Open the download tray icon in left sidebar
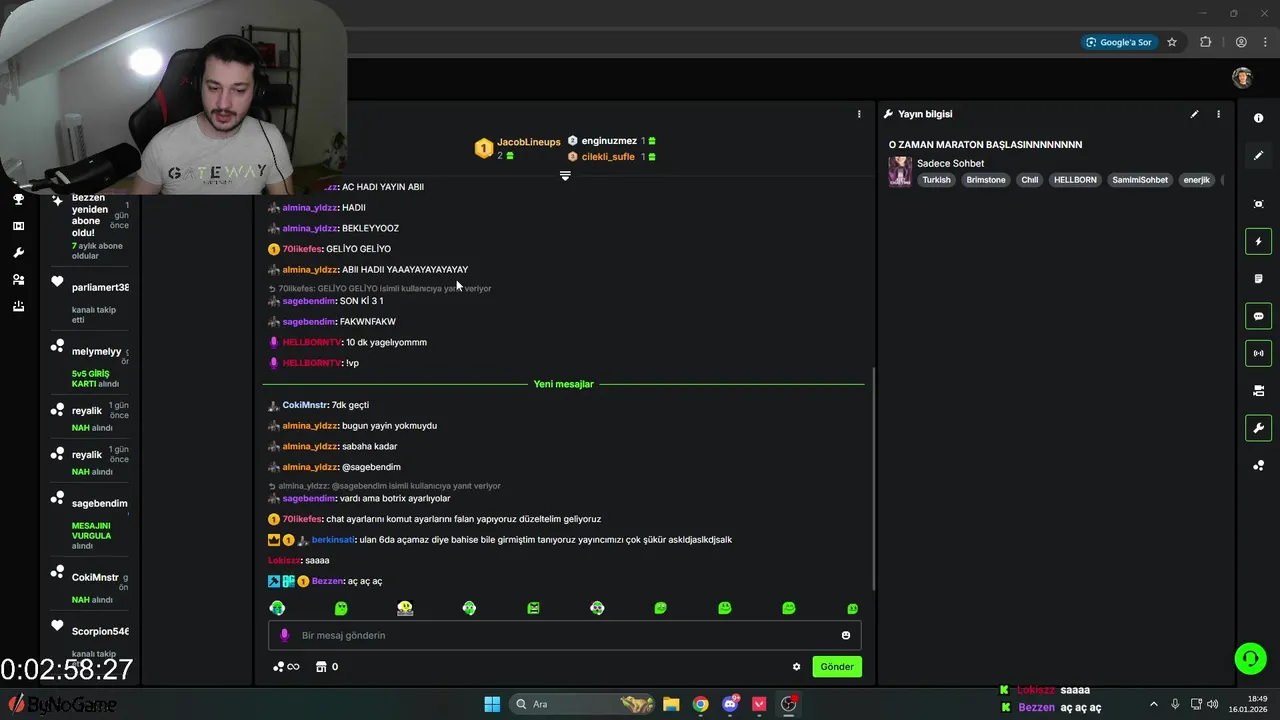The image size is (1280, 720). pyautogui.click(x=18, y=306)
